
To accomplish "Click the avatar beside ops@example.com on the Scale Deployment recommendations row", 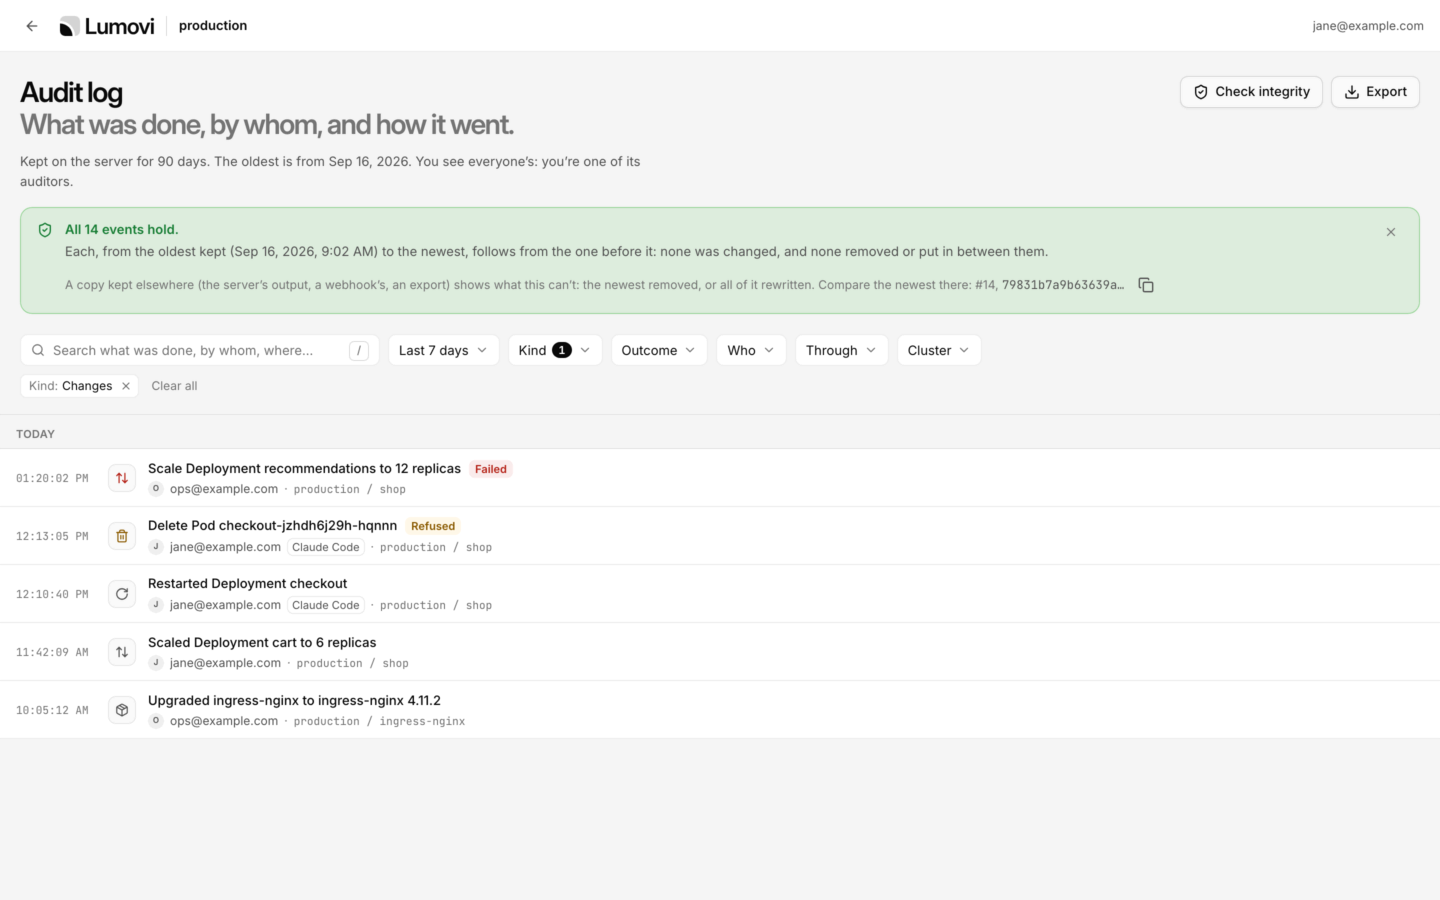I will [156, 489].
